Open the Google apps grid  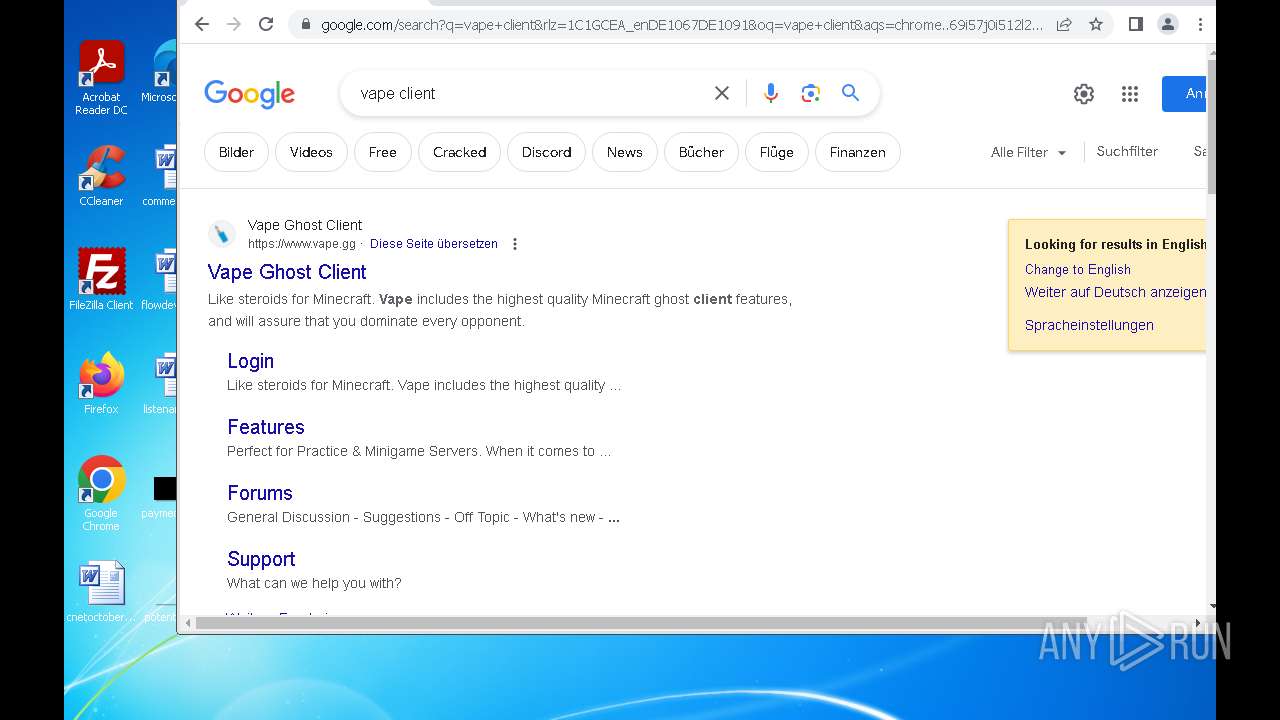[x=1130, y=94]
